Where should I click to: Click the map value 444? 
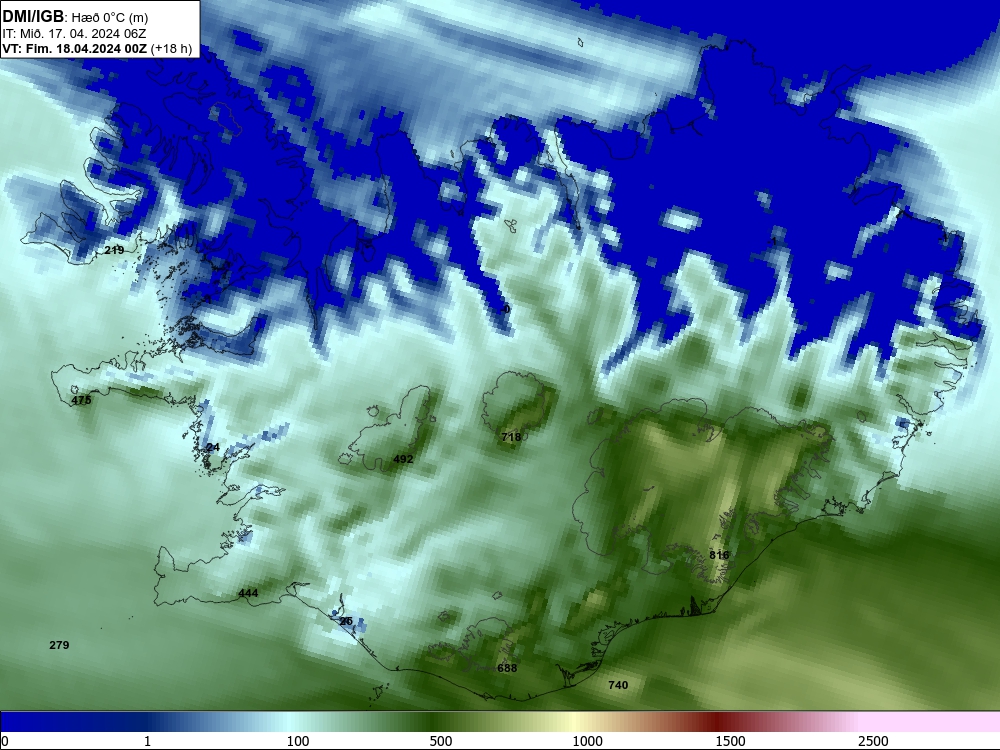(248, 593)
